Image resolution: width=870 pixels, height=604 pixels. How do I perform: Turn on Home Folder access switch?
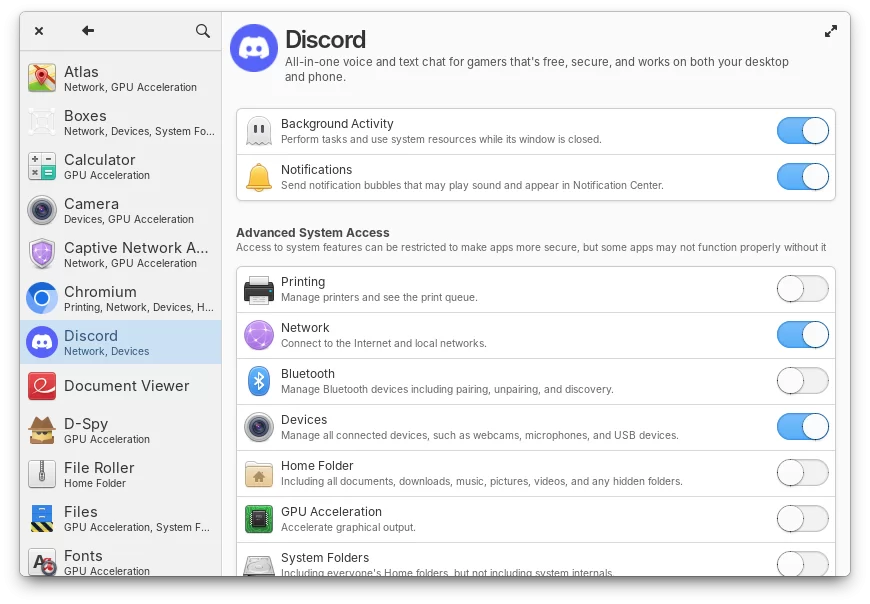[x=802, y=473]
